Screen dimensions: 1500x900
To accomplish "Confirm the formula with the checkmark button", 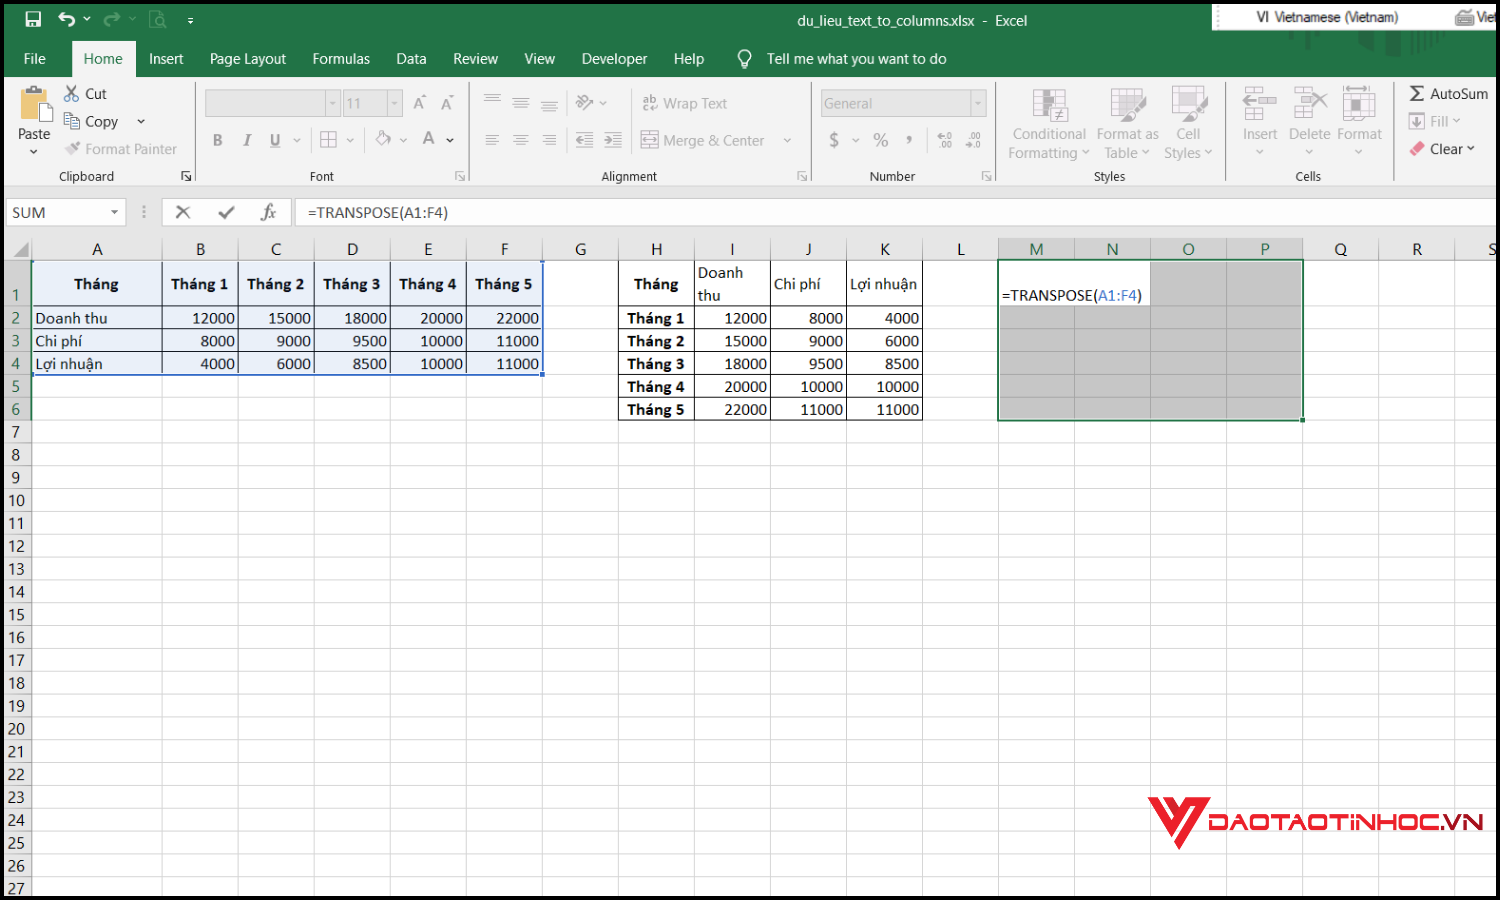I will (x=225, y=212).
